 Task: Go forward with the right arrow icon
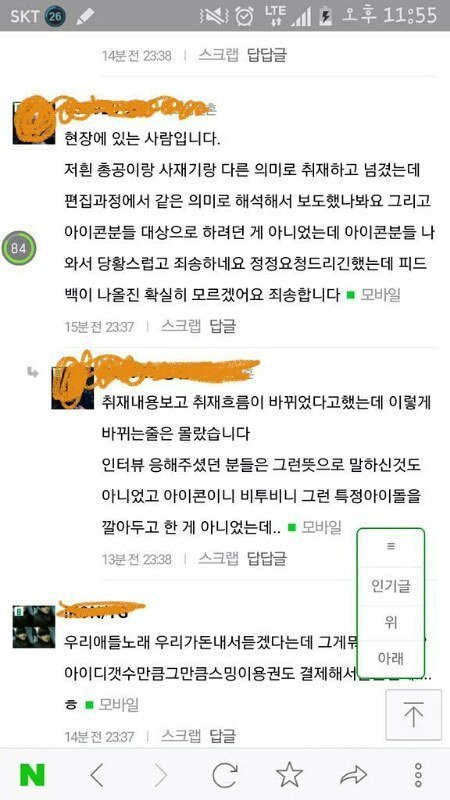[x=161, y=775]
